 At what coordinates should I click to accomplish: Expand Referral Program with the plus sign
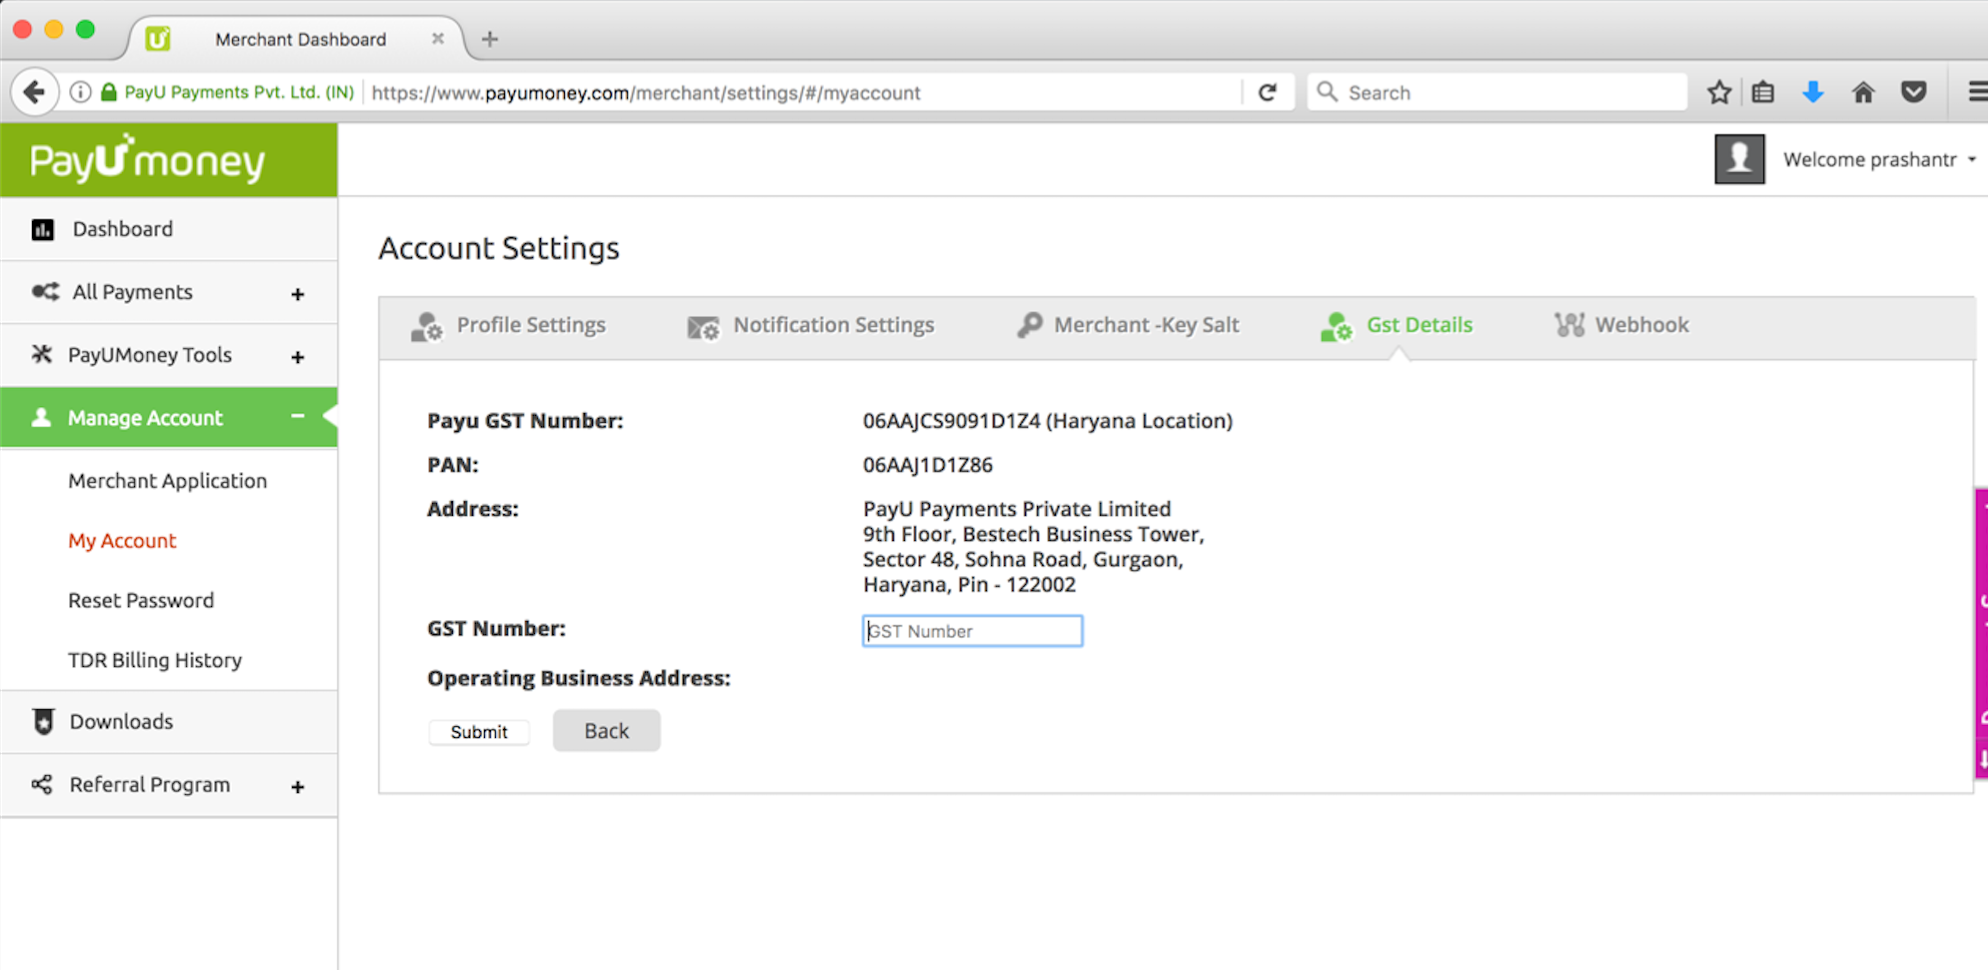[297, 787]
